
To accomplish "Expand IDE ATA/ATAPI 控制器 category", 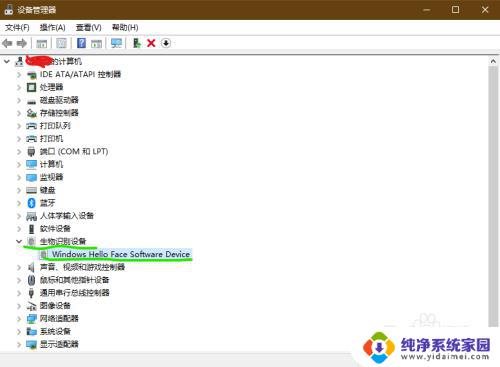I will point(19,74).
